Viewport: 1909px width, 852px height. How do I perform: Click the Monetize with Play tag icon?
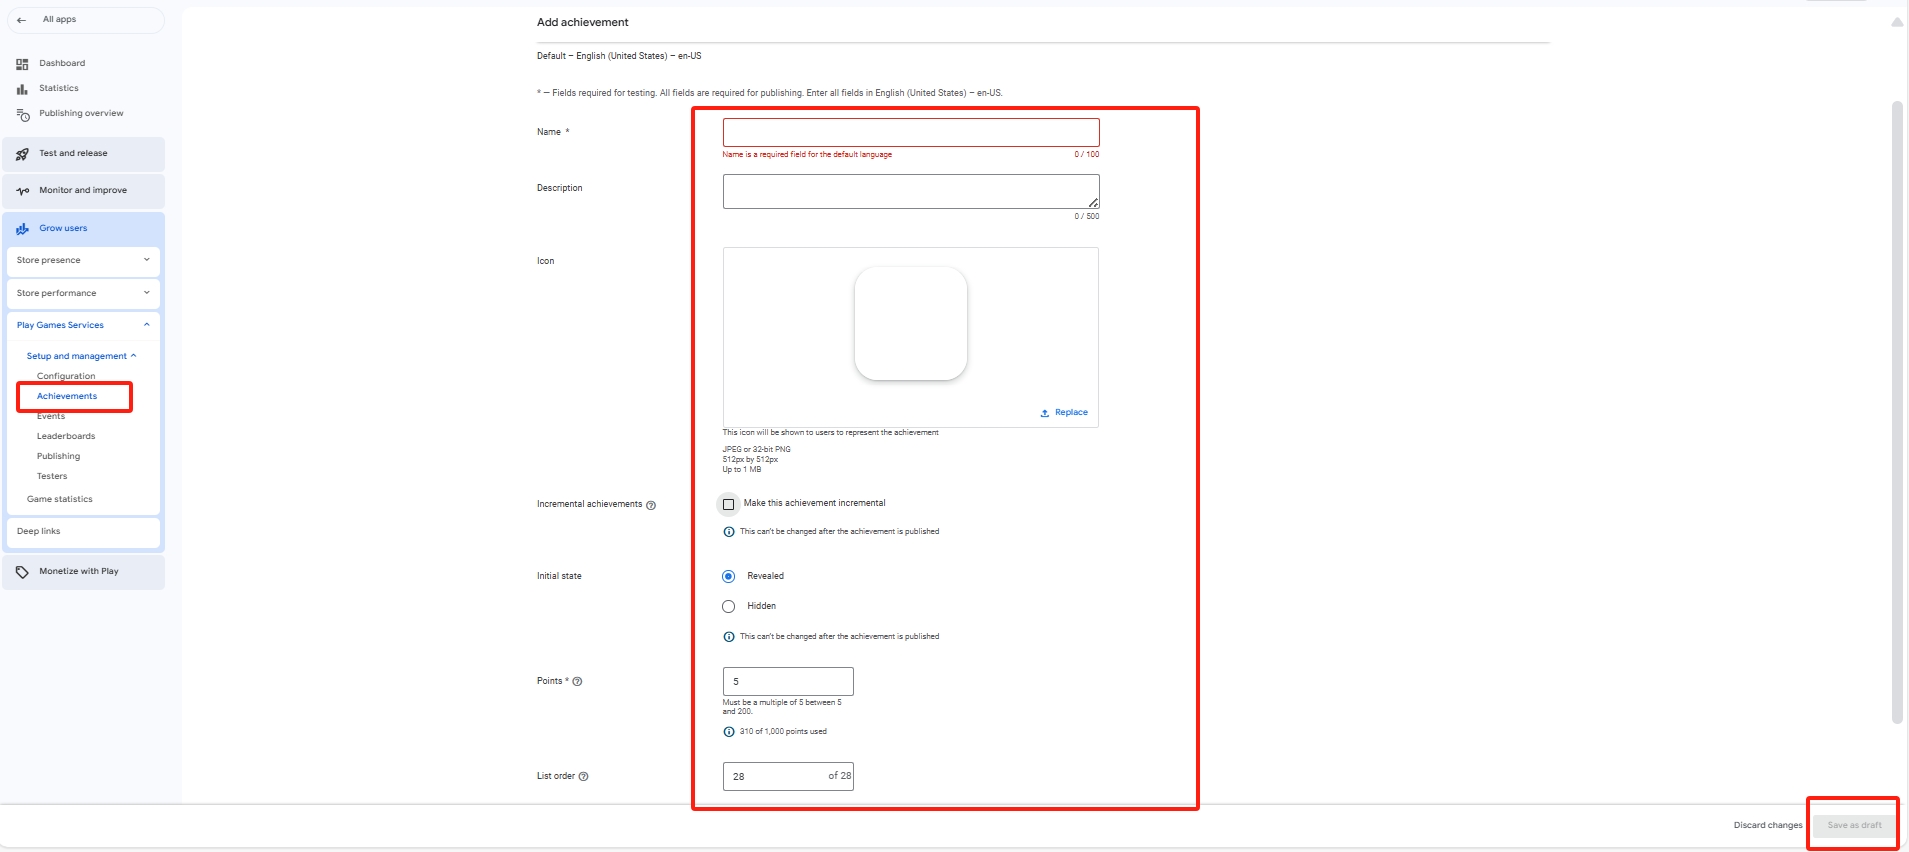coord(22,572)
